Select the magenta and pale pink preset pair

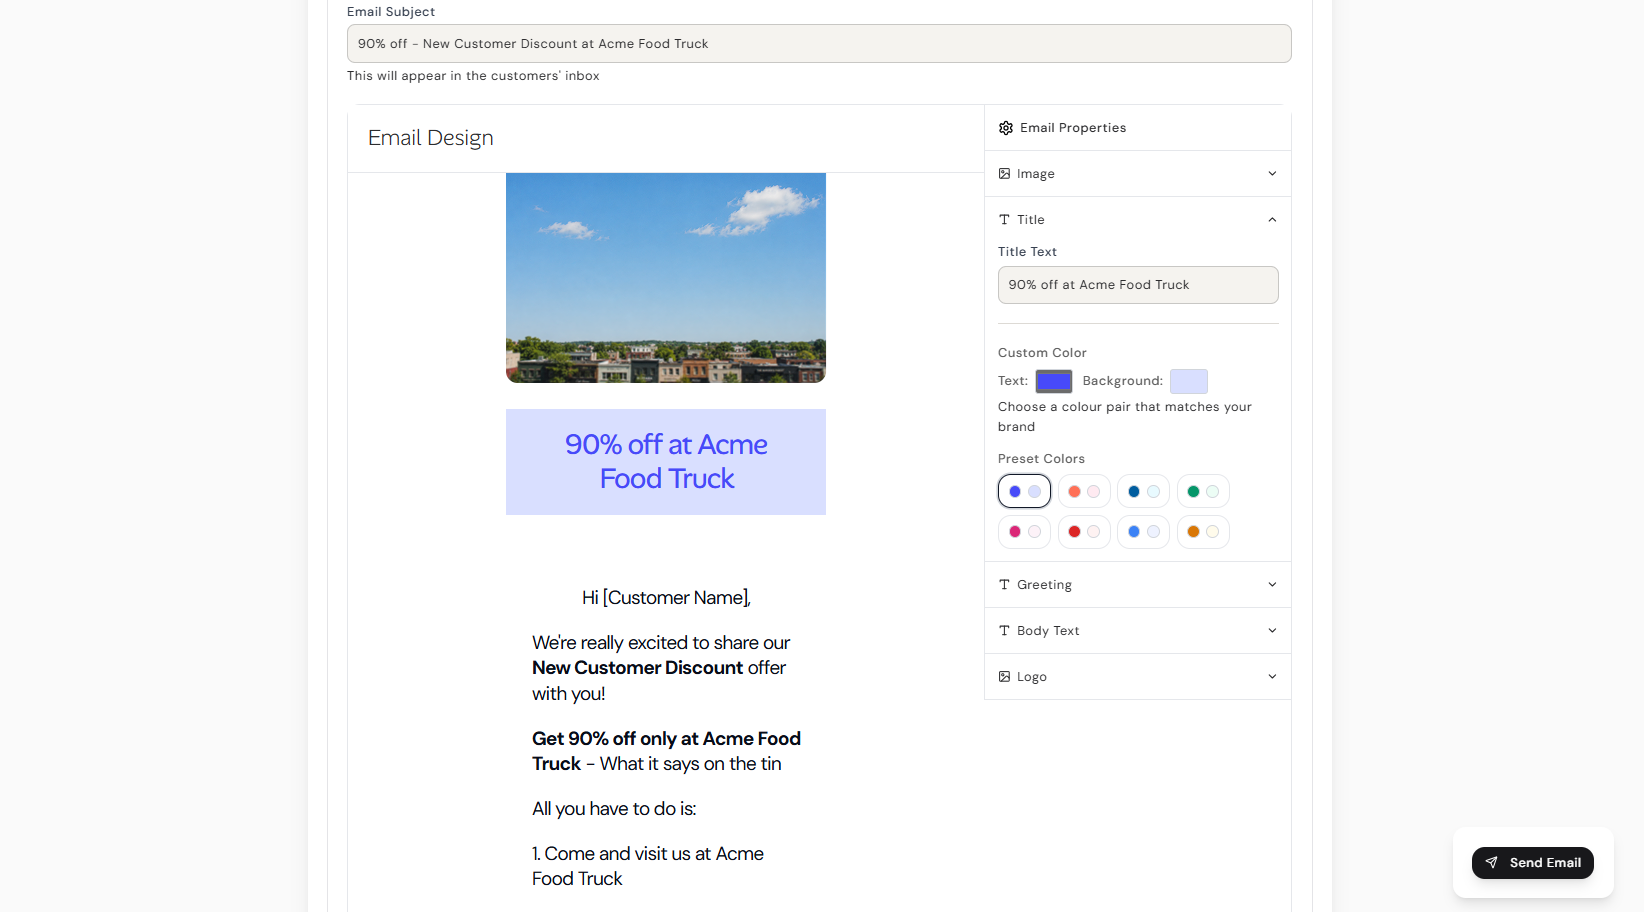point(1024,531)
